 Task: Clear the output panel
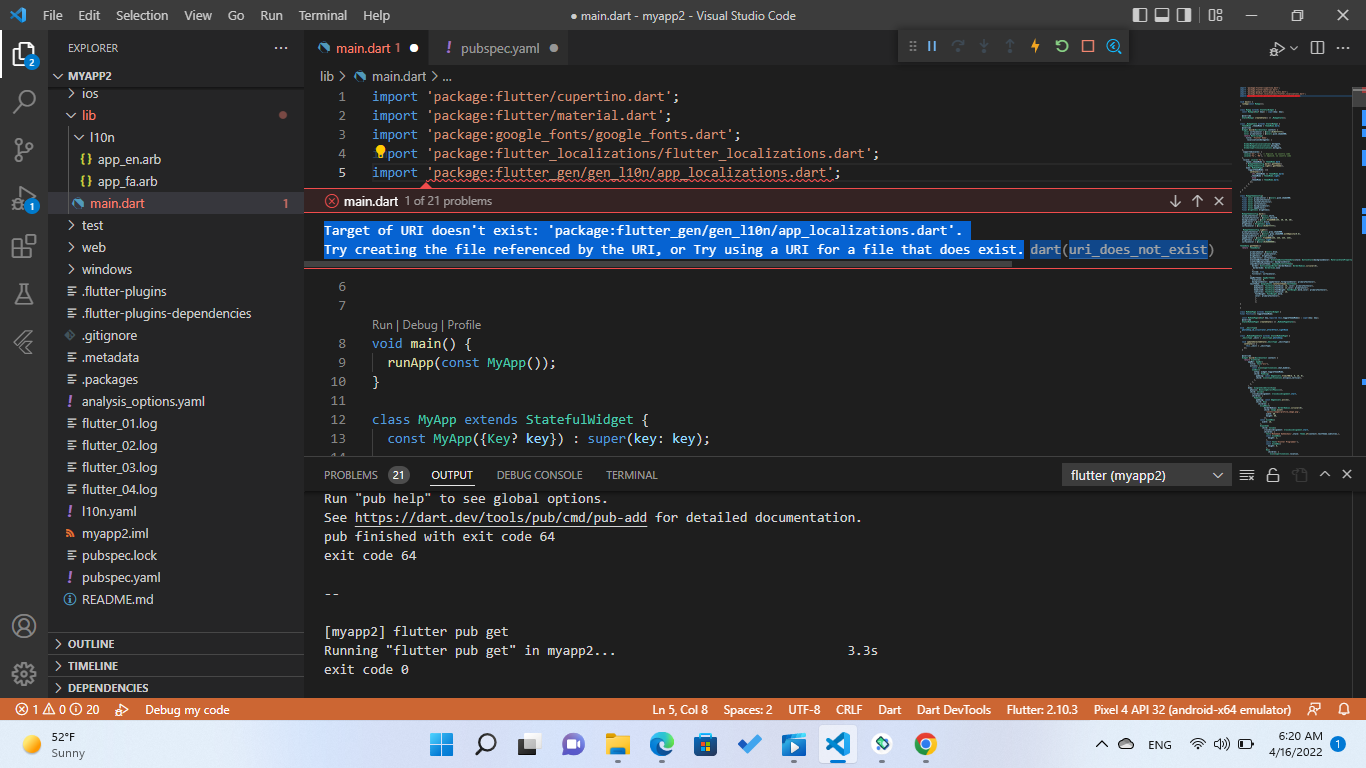[1247, 475]
